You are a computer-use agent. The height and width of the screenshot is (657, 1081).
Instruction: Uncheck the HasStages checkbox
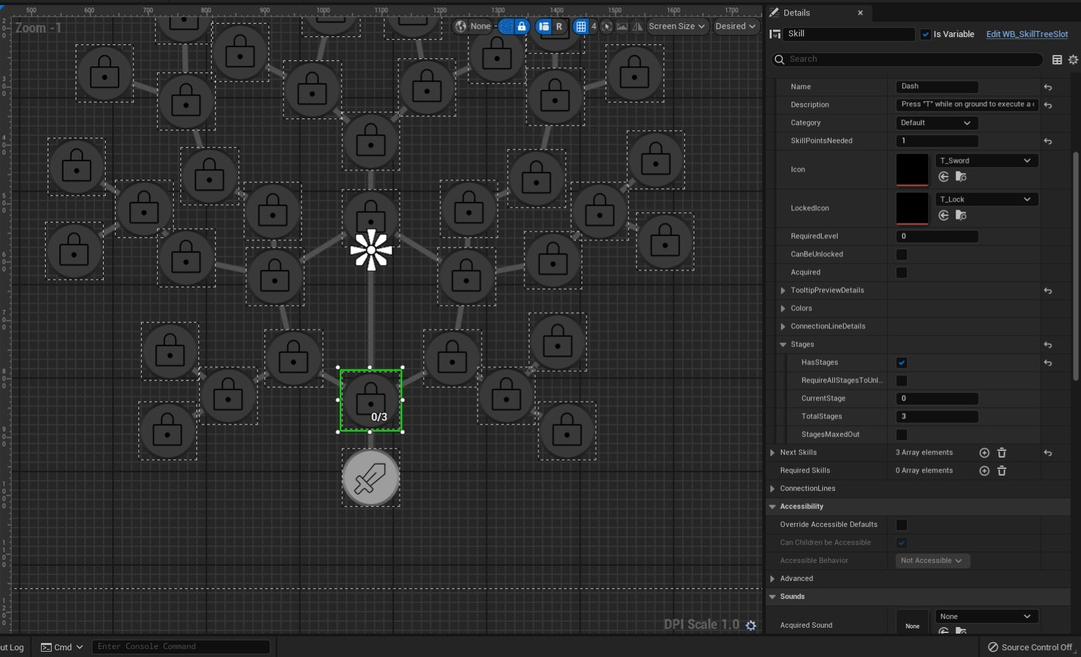[x=902, y=363]
